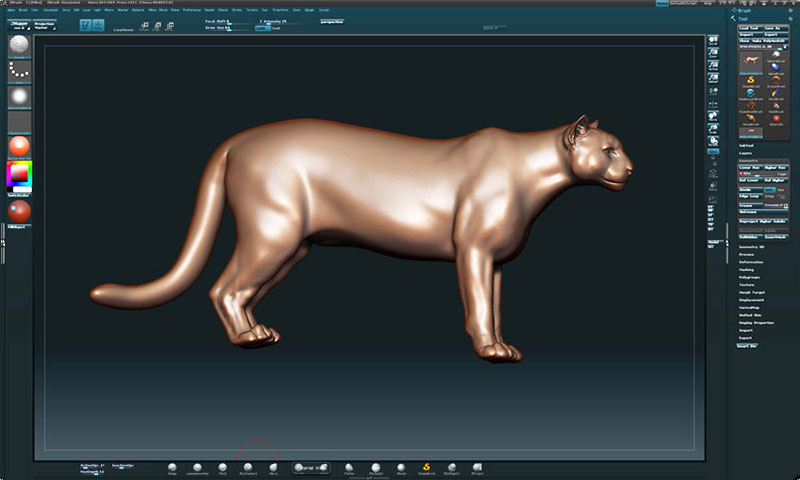Pick first sphere brush in bottom shelf
The image size is (800, 480).
tap(172, 468)
